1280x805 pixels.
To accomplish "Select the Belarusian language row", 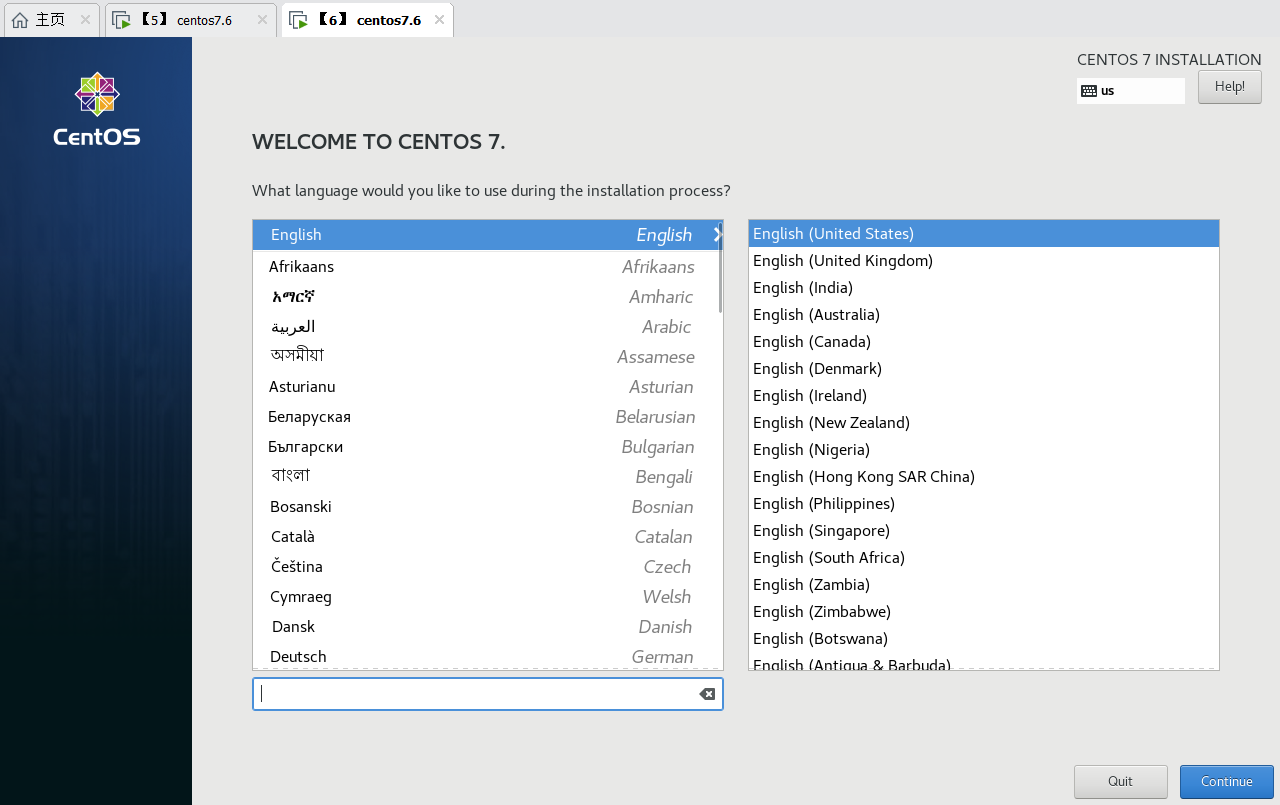I will (488, 417).
